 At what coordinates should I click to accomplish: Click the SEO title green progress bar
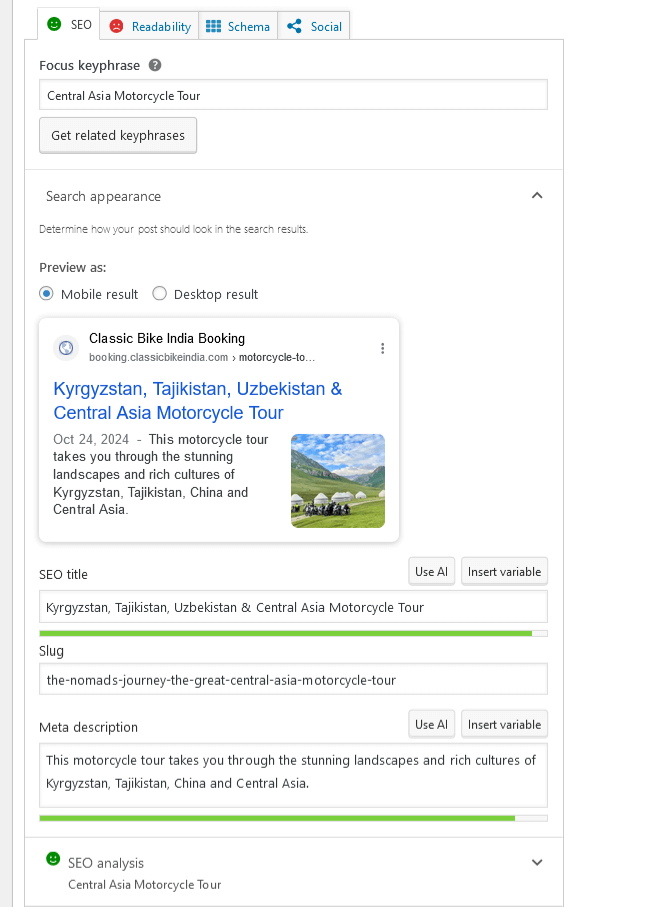(285, 633)
